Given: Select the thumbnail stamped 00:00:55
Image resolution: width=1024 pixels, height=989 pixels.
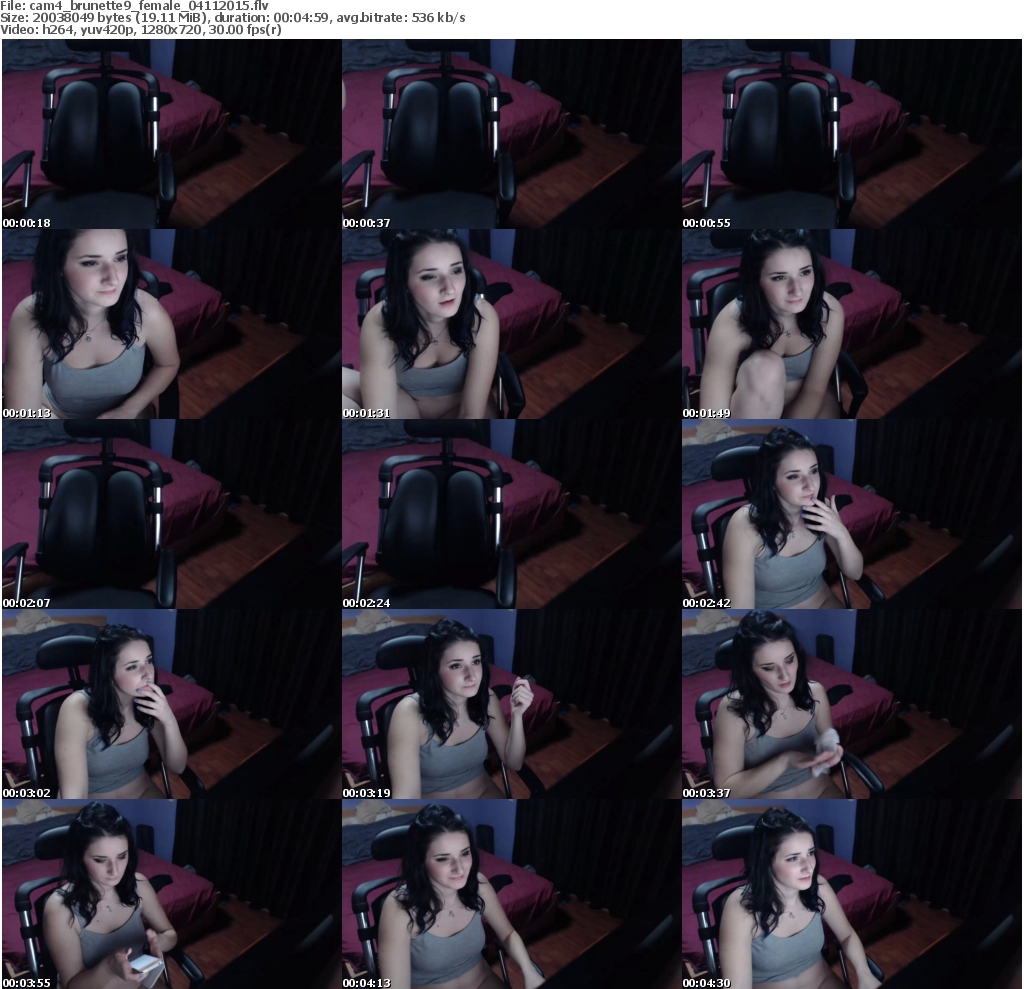Looking at the screenshot, I should click(852, 134).
